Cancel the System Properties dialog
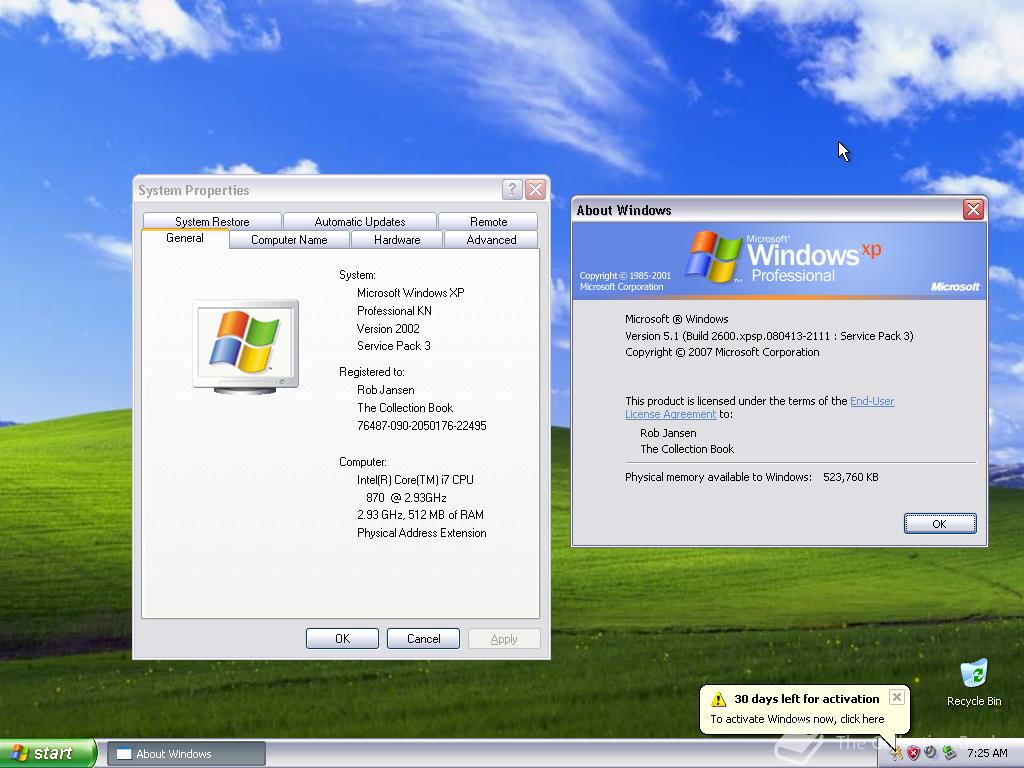Viewport: 1024px width, 768px height. (423, 639)
